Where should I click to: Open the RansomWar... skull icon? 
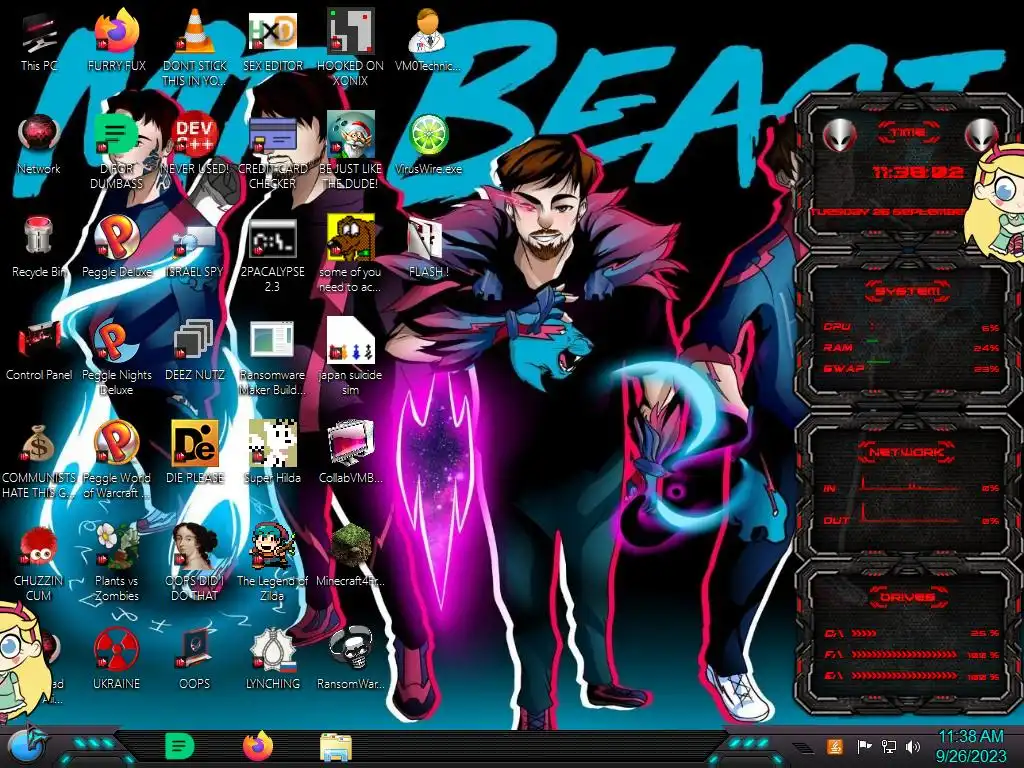point(350,658)
